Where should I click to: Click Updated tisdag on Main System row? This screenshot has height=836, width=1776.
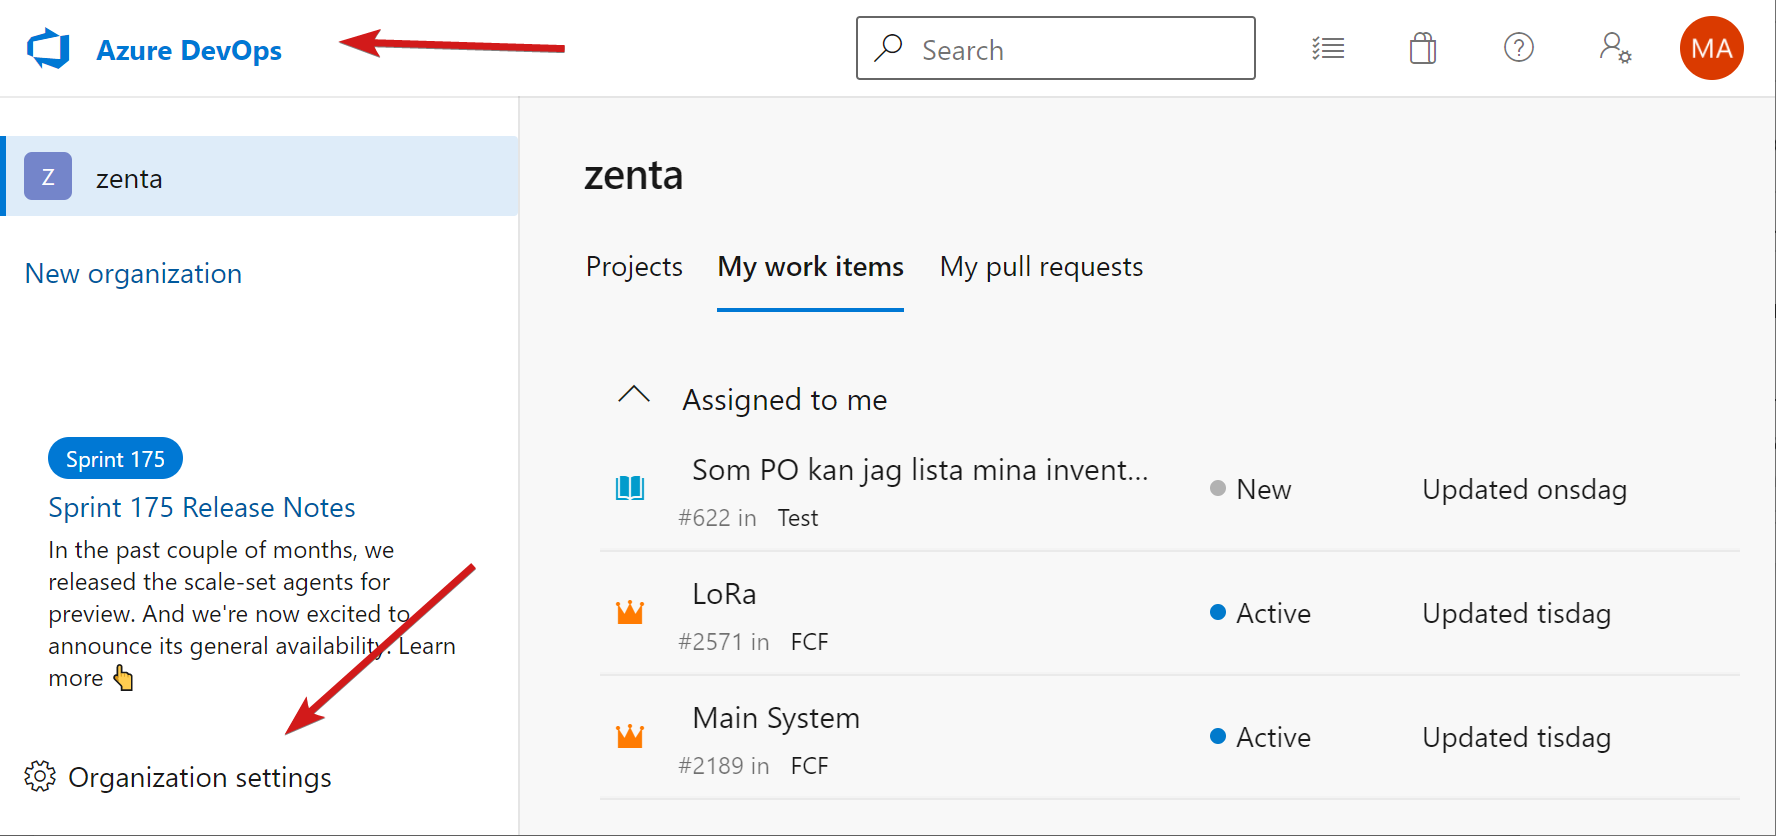coord(1516,737)
